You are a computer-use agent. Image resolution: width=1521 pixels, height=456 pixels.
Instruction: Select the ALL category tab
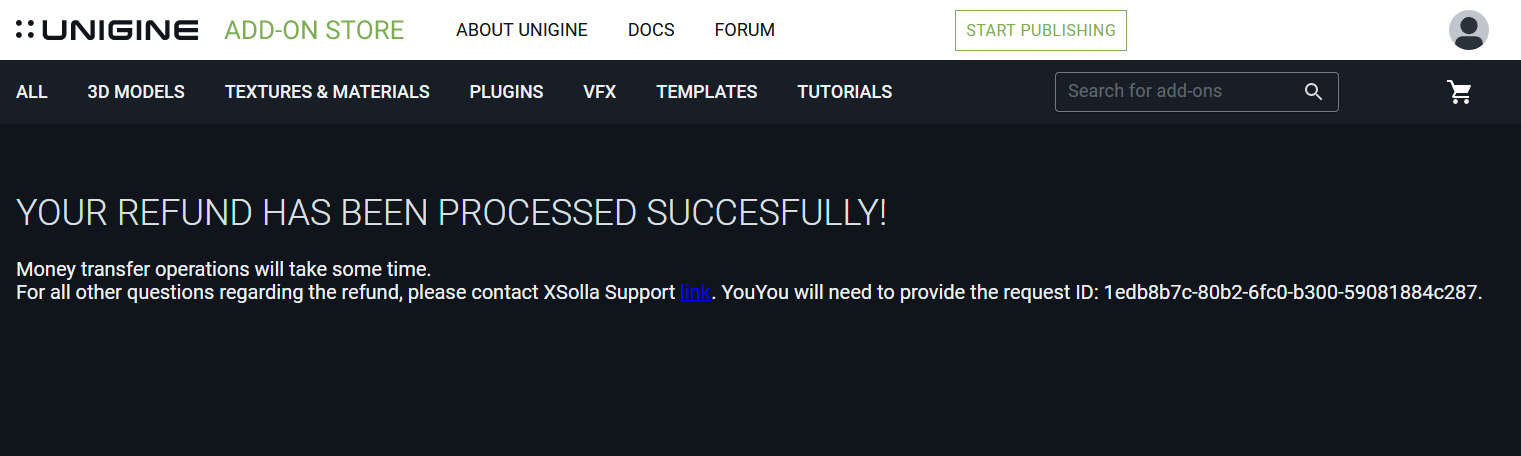pos(32,92)
